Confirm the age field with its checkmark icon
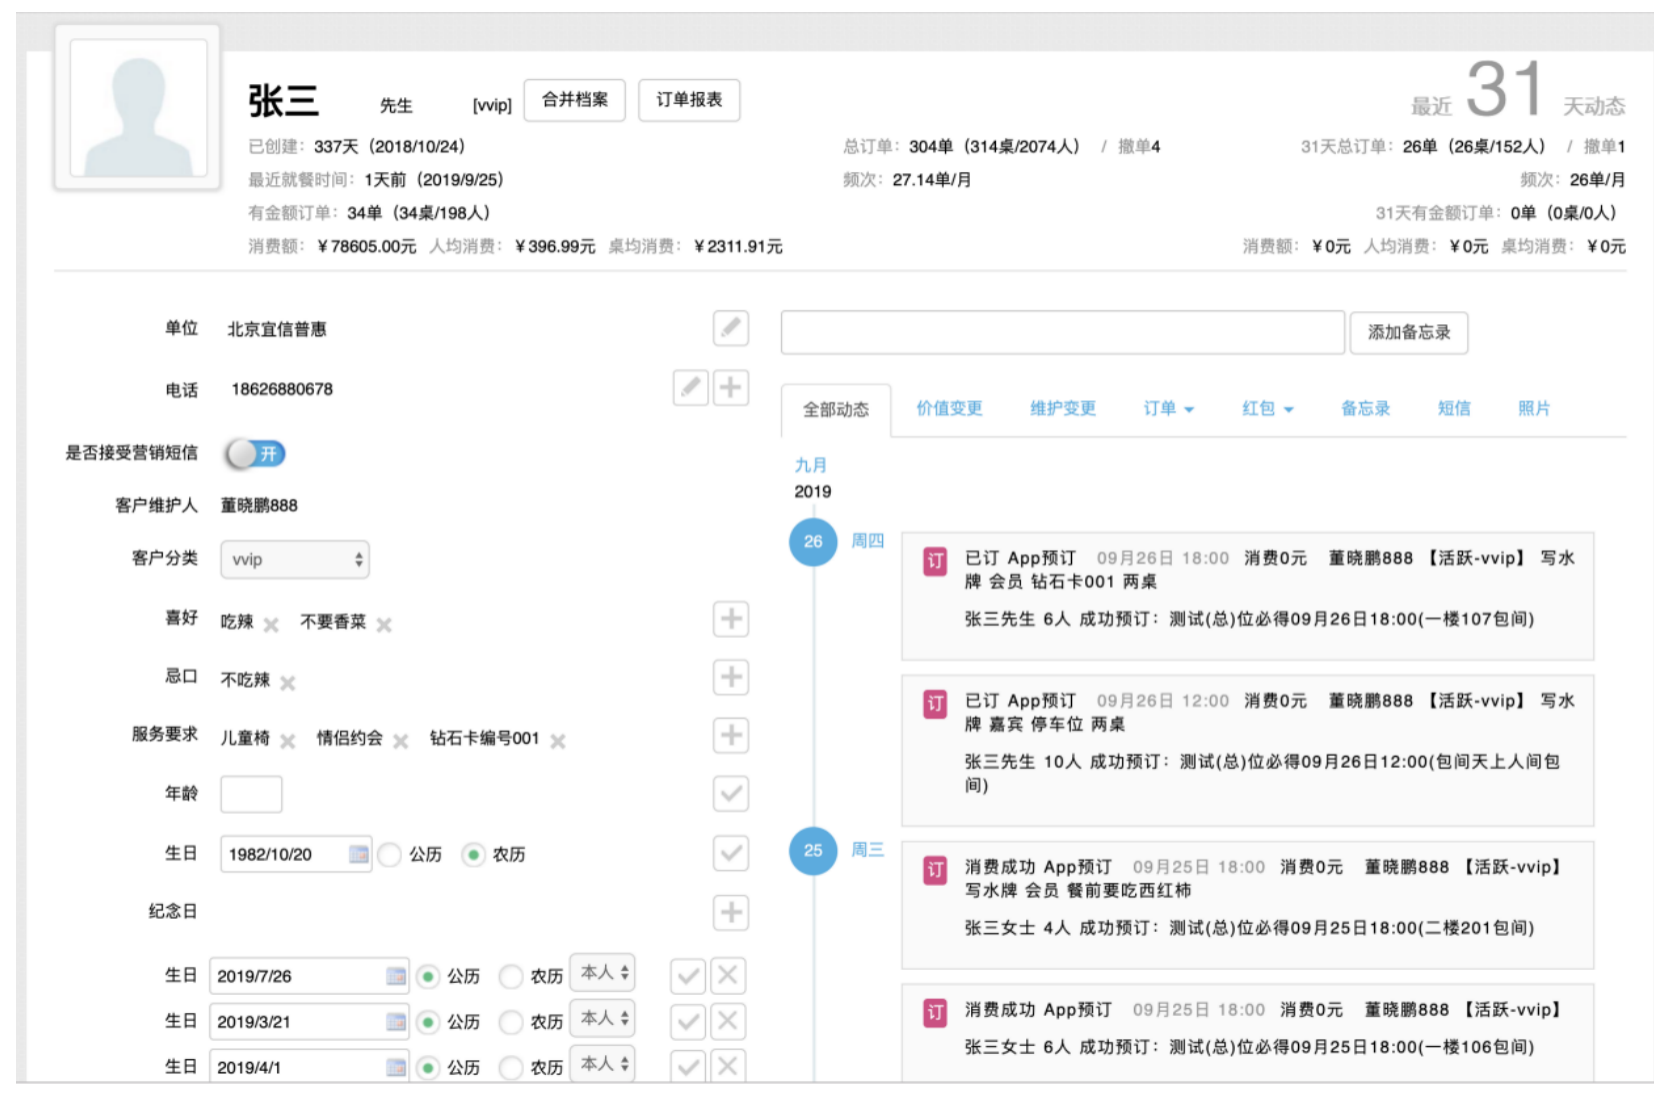The width and height of the screenshot is (1654, 1096). tap(730, 794)
